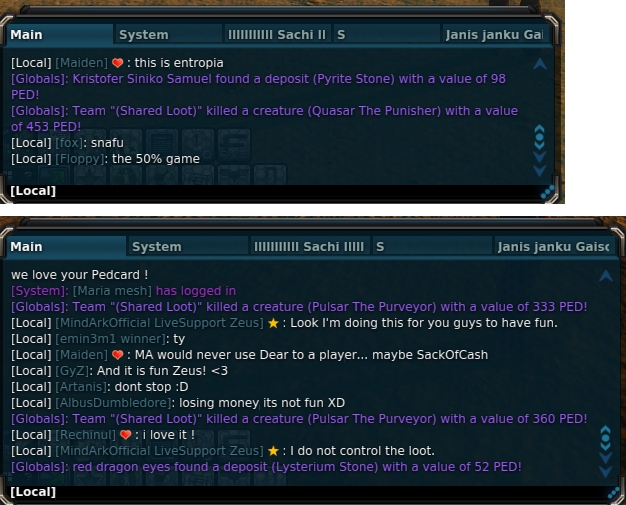Click the scroll-up arrow in upper chat window
The height and width of the screenshot is (505, 626).
540,64
